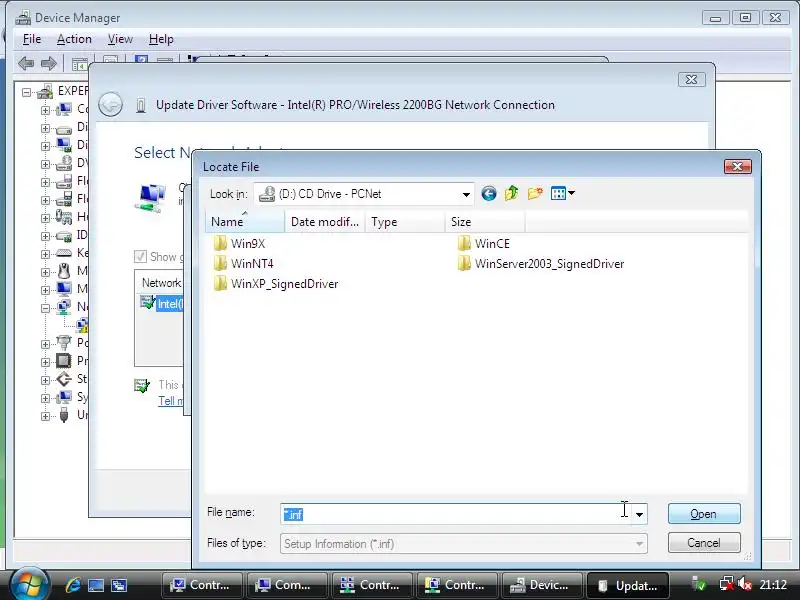This screenshot has width=800, height=600.
Task: Sort files by Type column
Action: click(405, 222)
